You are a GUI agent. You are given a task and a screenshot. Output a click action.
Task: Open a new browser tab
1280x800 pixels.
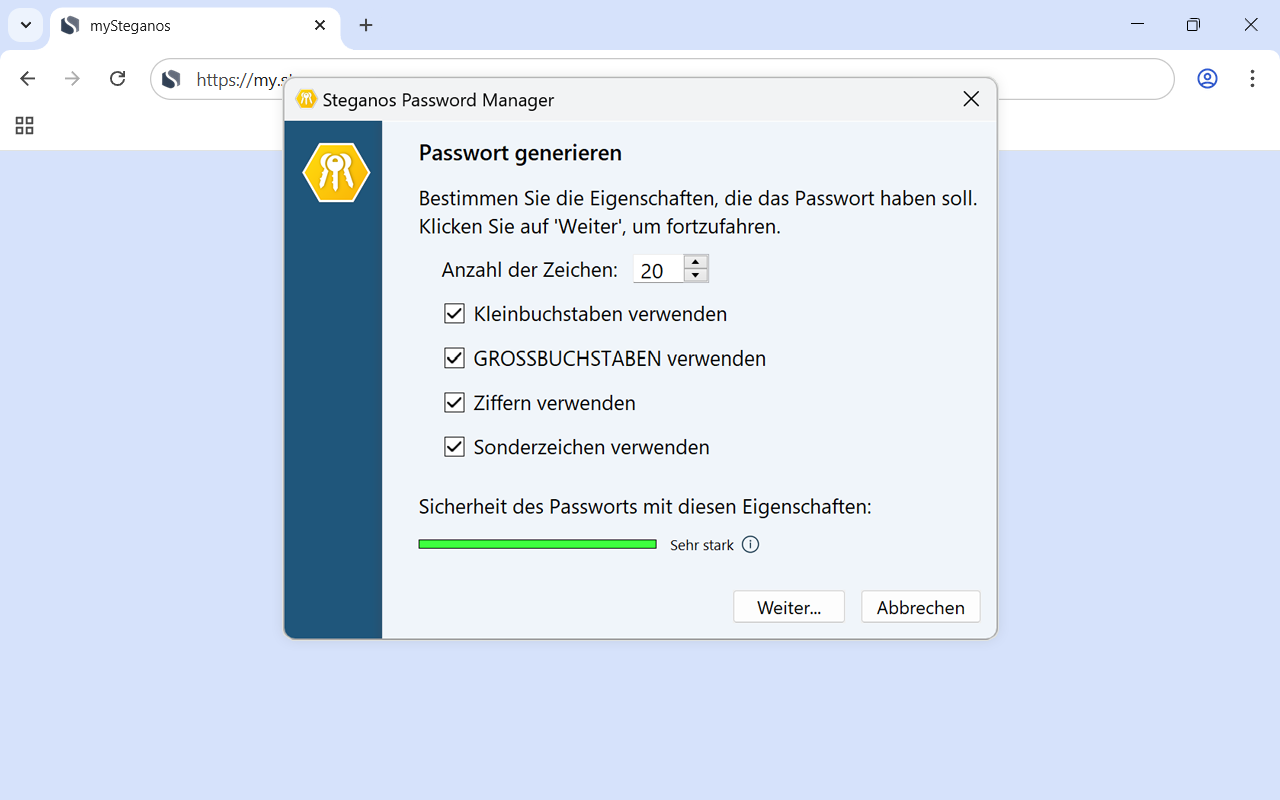coord(366,26)
